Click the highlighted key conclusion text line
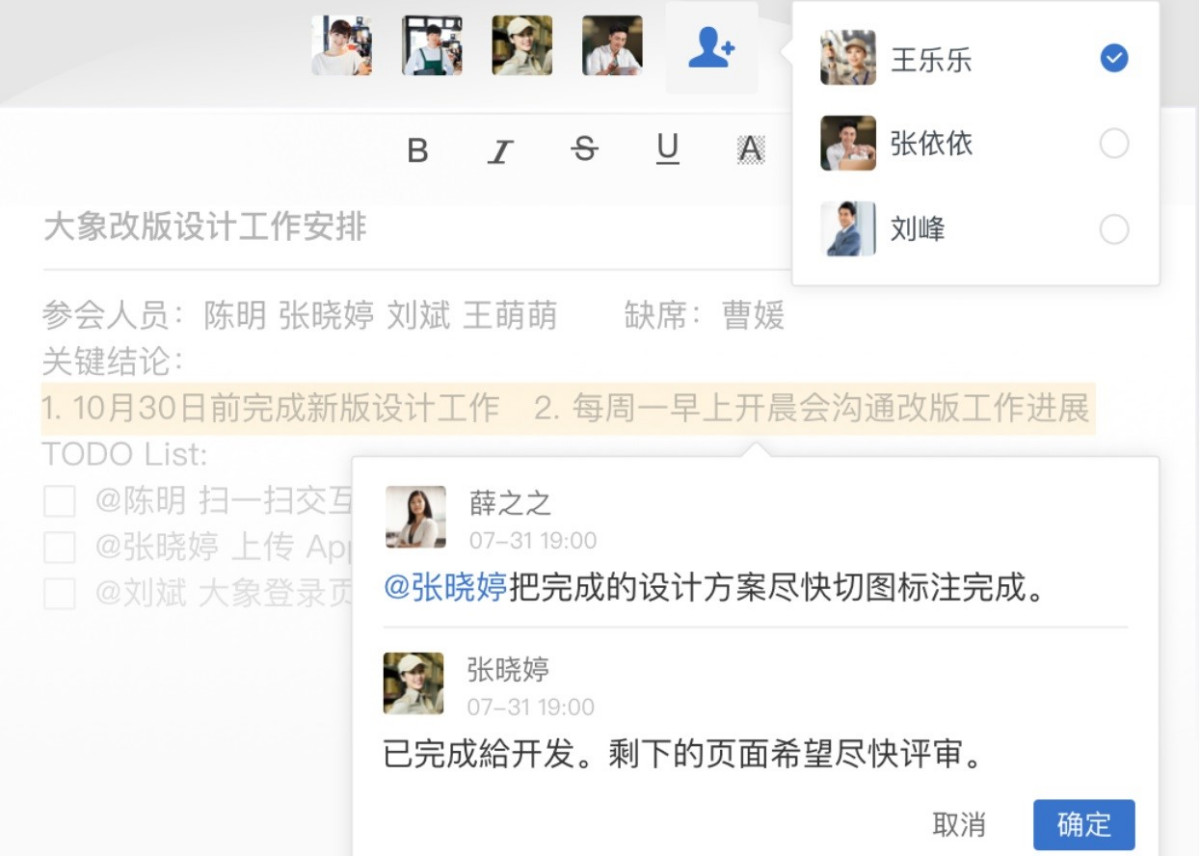1200x856 pixels. pos(568,408)
